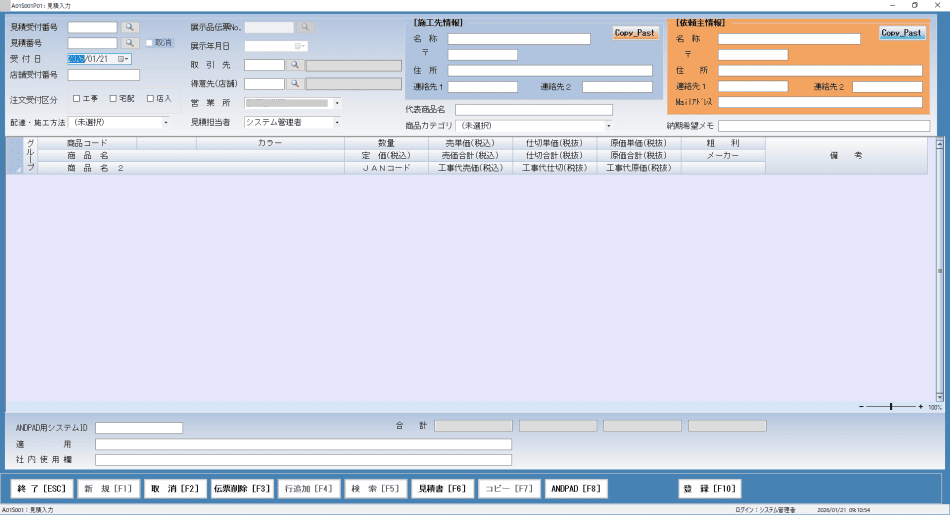Expand 商品カテゴリ dropdown
The height and width of the screenshot is (515, 950).
607,126
